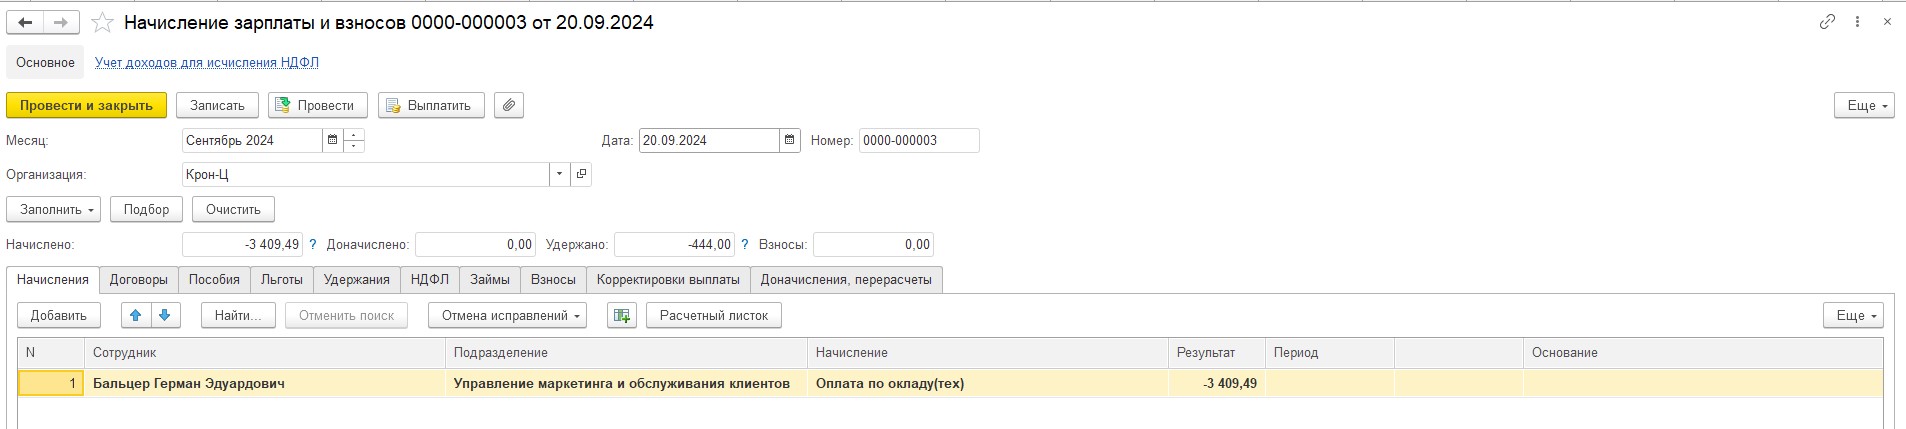The image size is (1906, 429).
Task: Click the Результат column header
Action: [1216, 353]
